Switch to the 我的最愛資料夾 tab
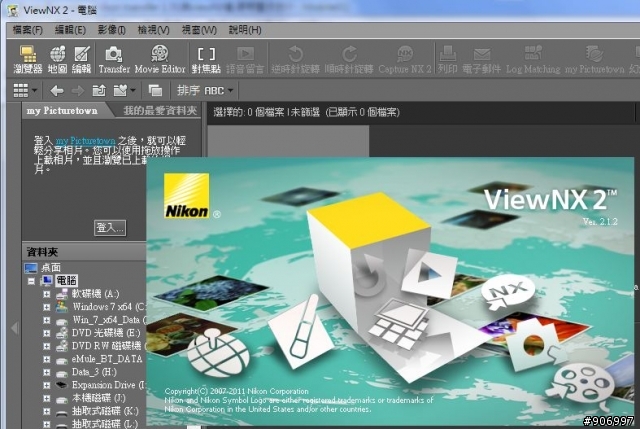640x429 pixels. coord(160,111)
